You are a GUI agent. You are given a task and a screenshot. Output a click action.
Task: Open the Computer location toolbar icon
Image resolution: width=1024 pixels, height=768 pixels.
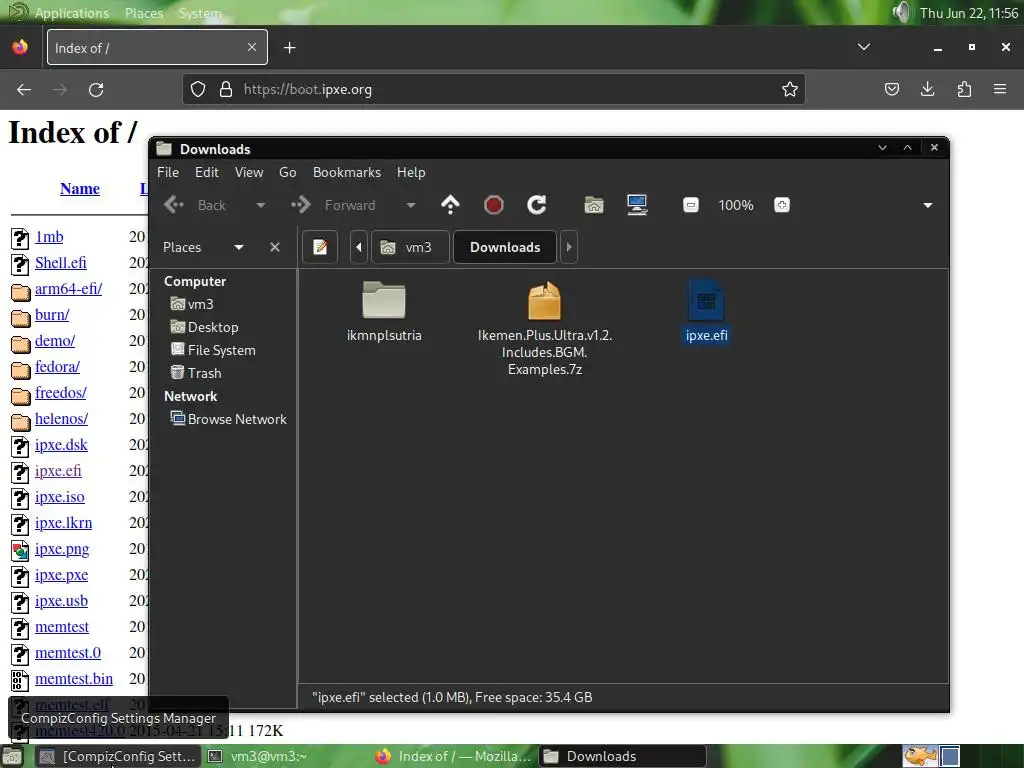pos(637,205)
